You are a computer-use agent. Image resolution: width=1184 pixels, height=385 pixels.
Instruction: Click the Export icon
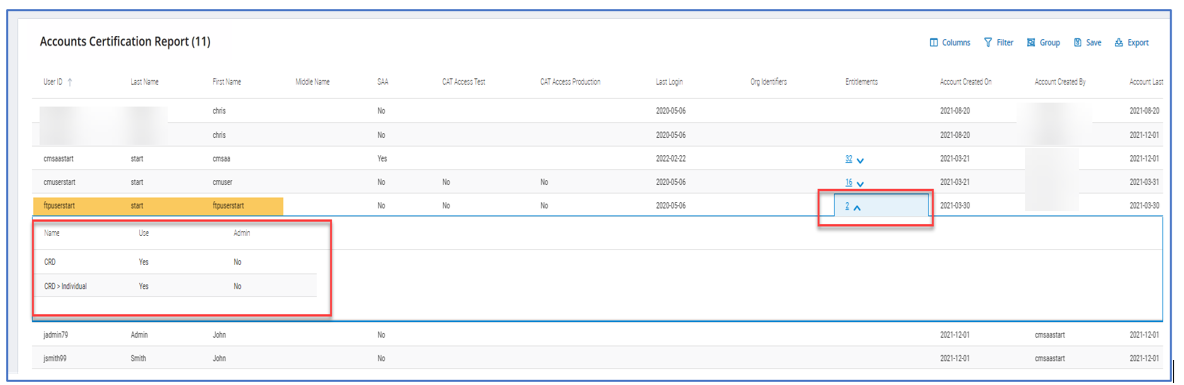[x=1118, y=43]
